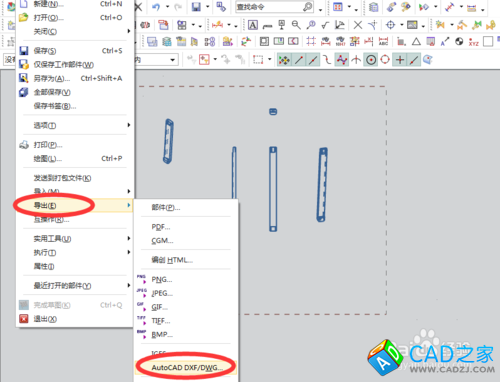500x382 pixels.
Task: Click the white color box at toolbar end
Action: pyautogui.click(x=488, y=42)
